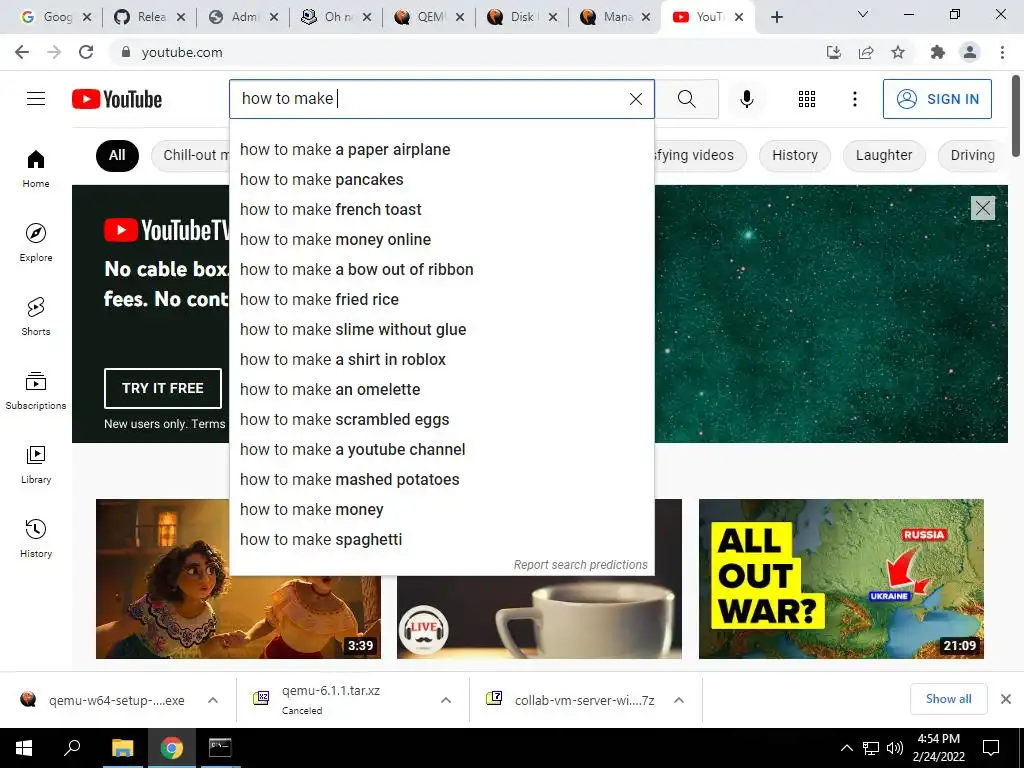Show hidden system tray icons
1024x768 pixels.
click(x=846, y=748)
